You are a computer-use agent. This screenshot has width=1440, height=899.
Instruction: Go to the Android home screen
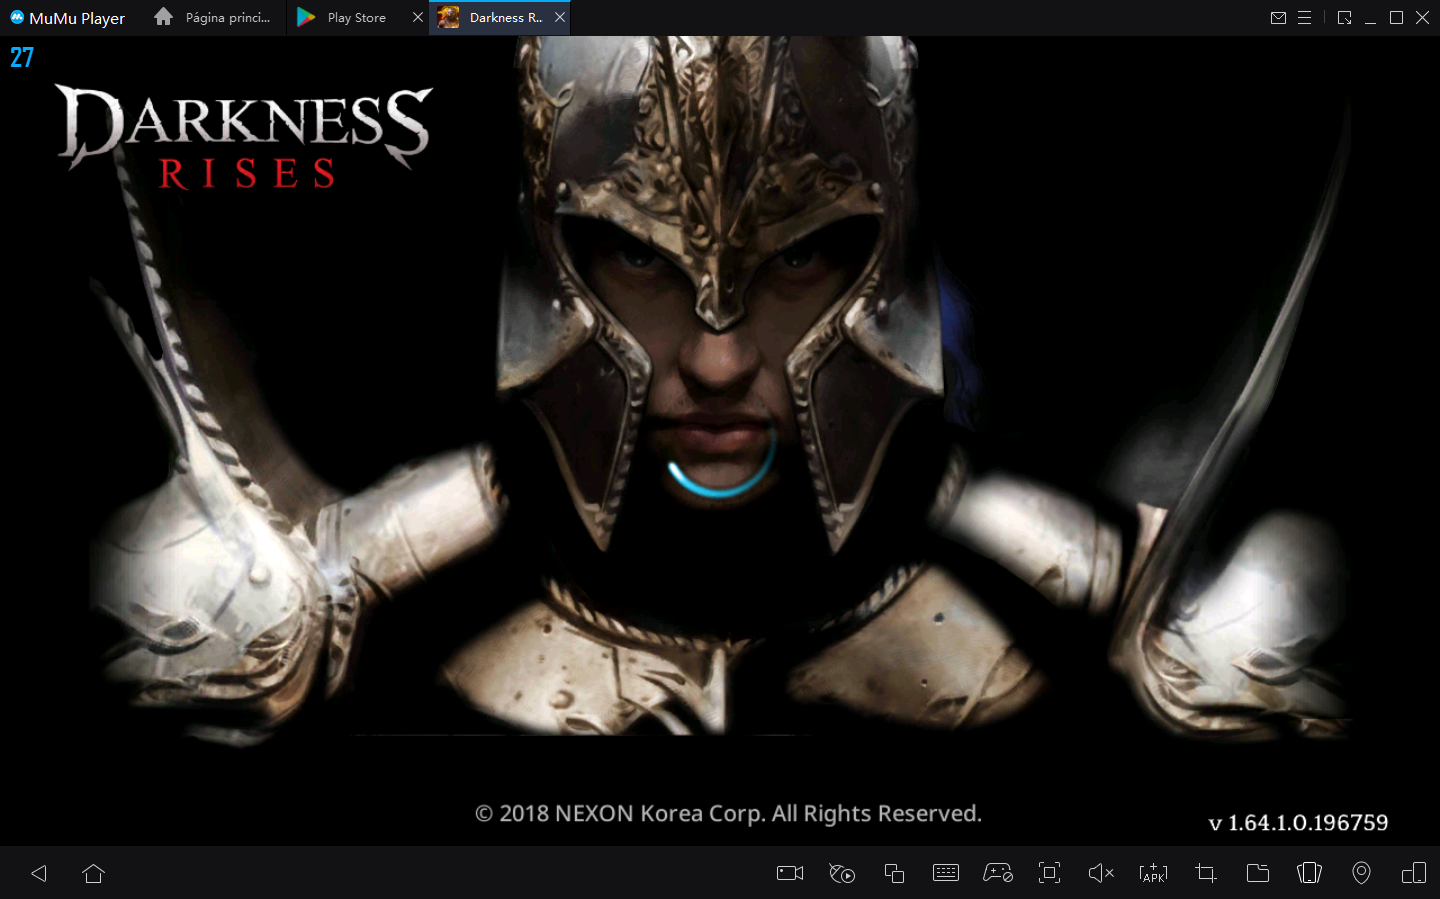pos(93,873)
